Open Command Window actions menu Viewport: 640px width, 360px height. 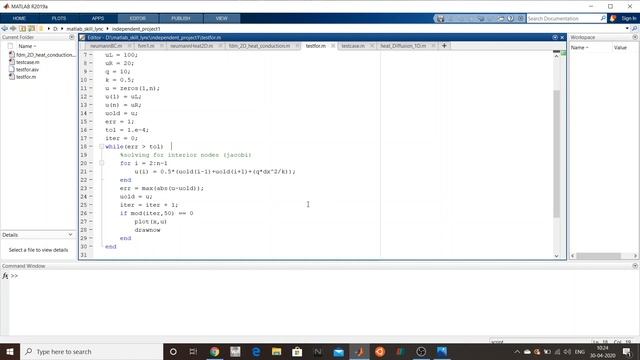point(635,266)
